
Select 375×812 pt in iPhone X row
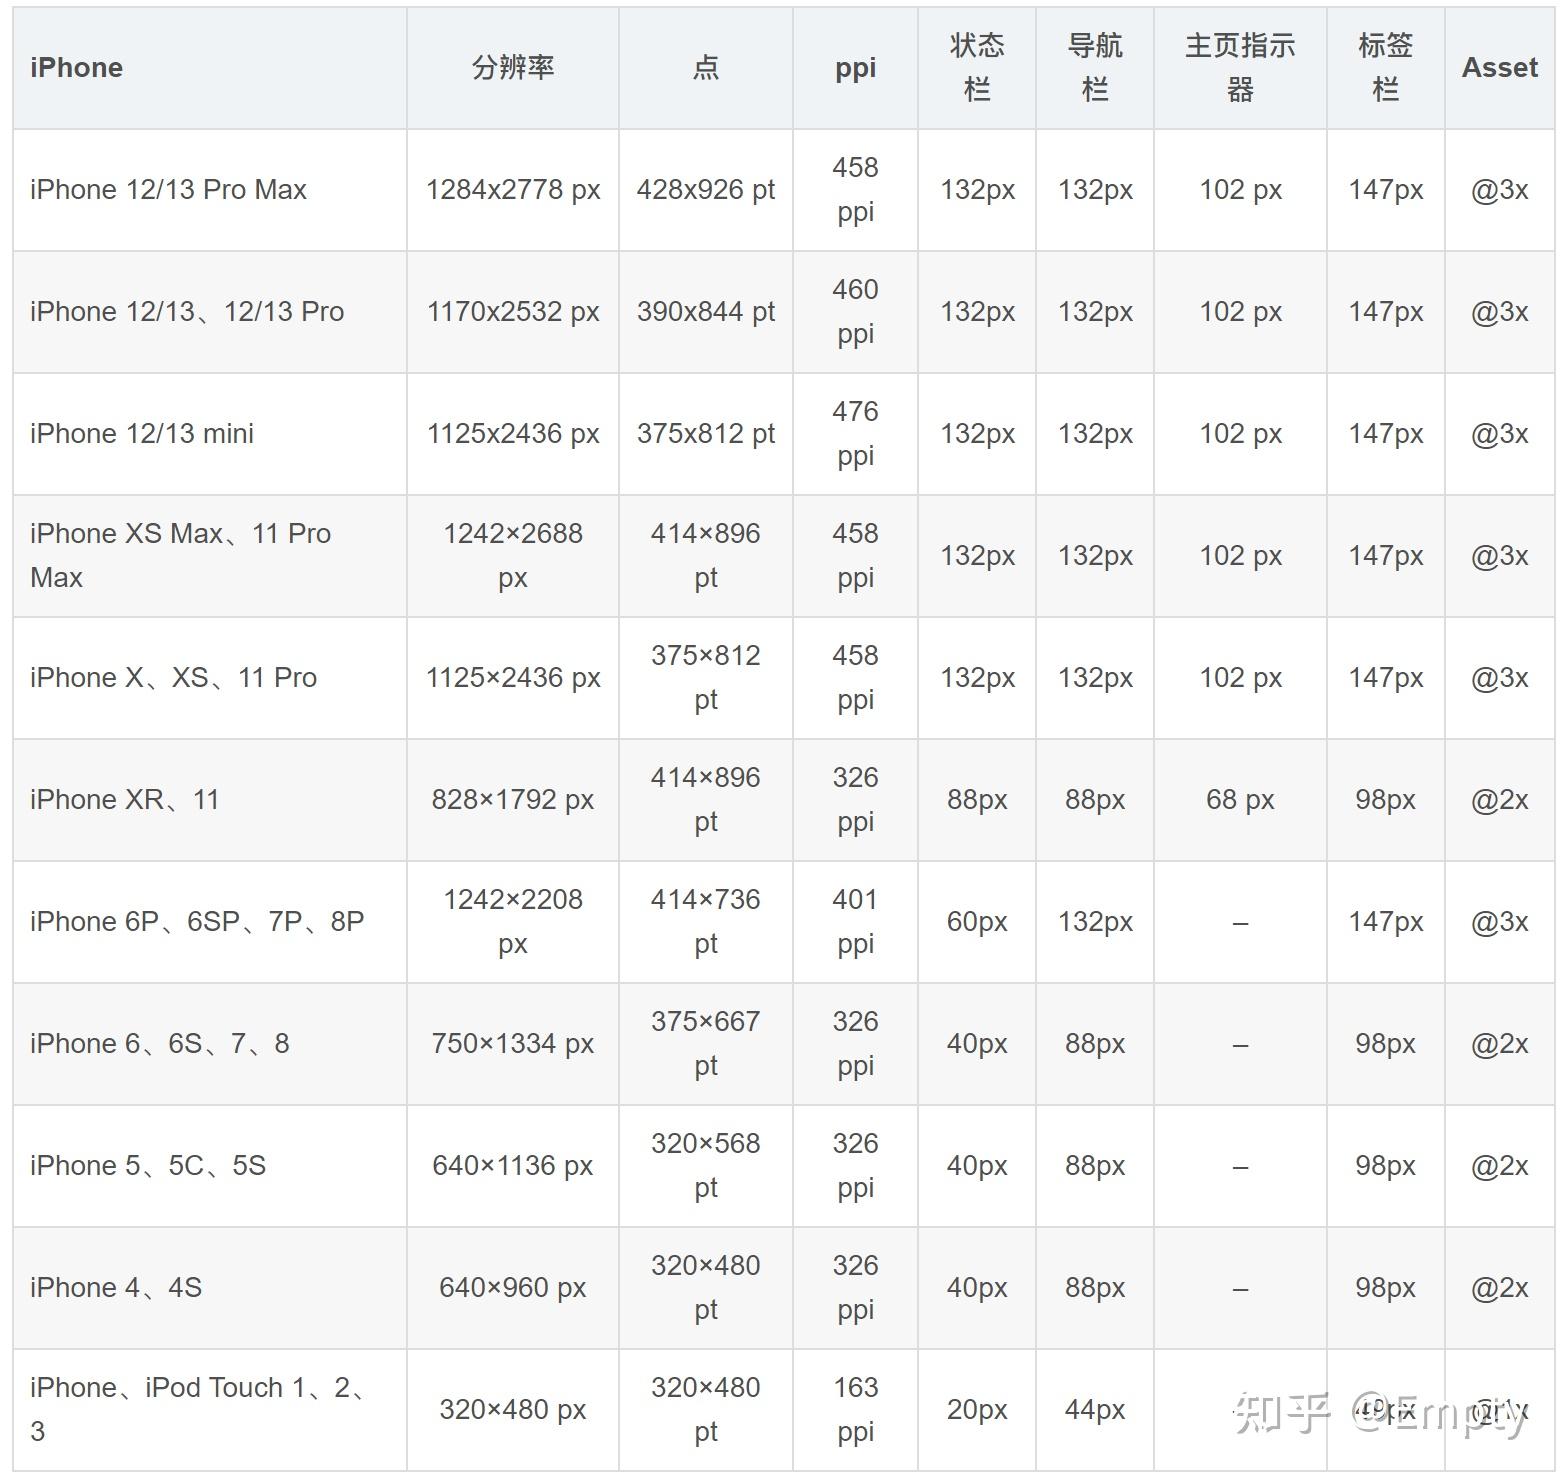[x=706, y=678]
